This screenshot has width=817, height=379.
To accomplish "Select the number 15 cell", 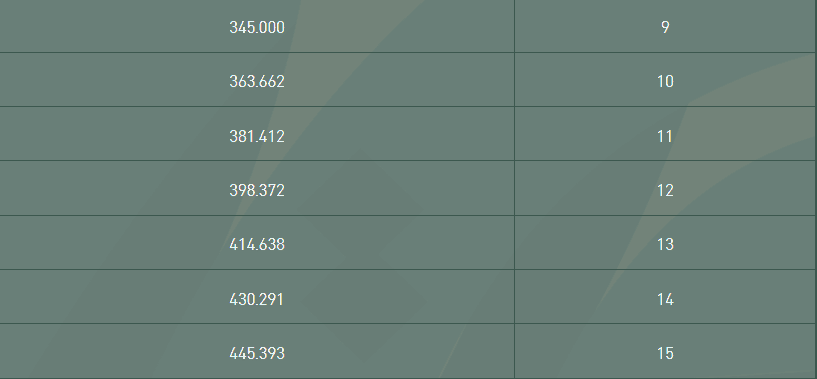I will (665, 353).
